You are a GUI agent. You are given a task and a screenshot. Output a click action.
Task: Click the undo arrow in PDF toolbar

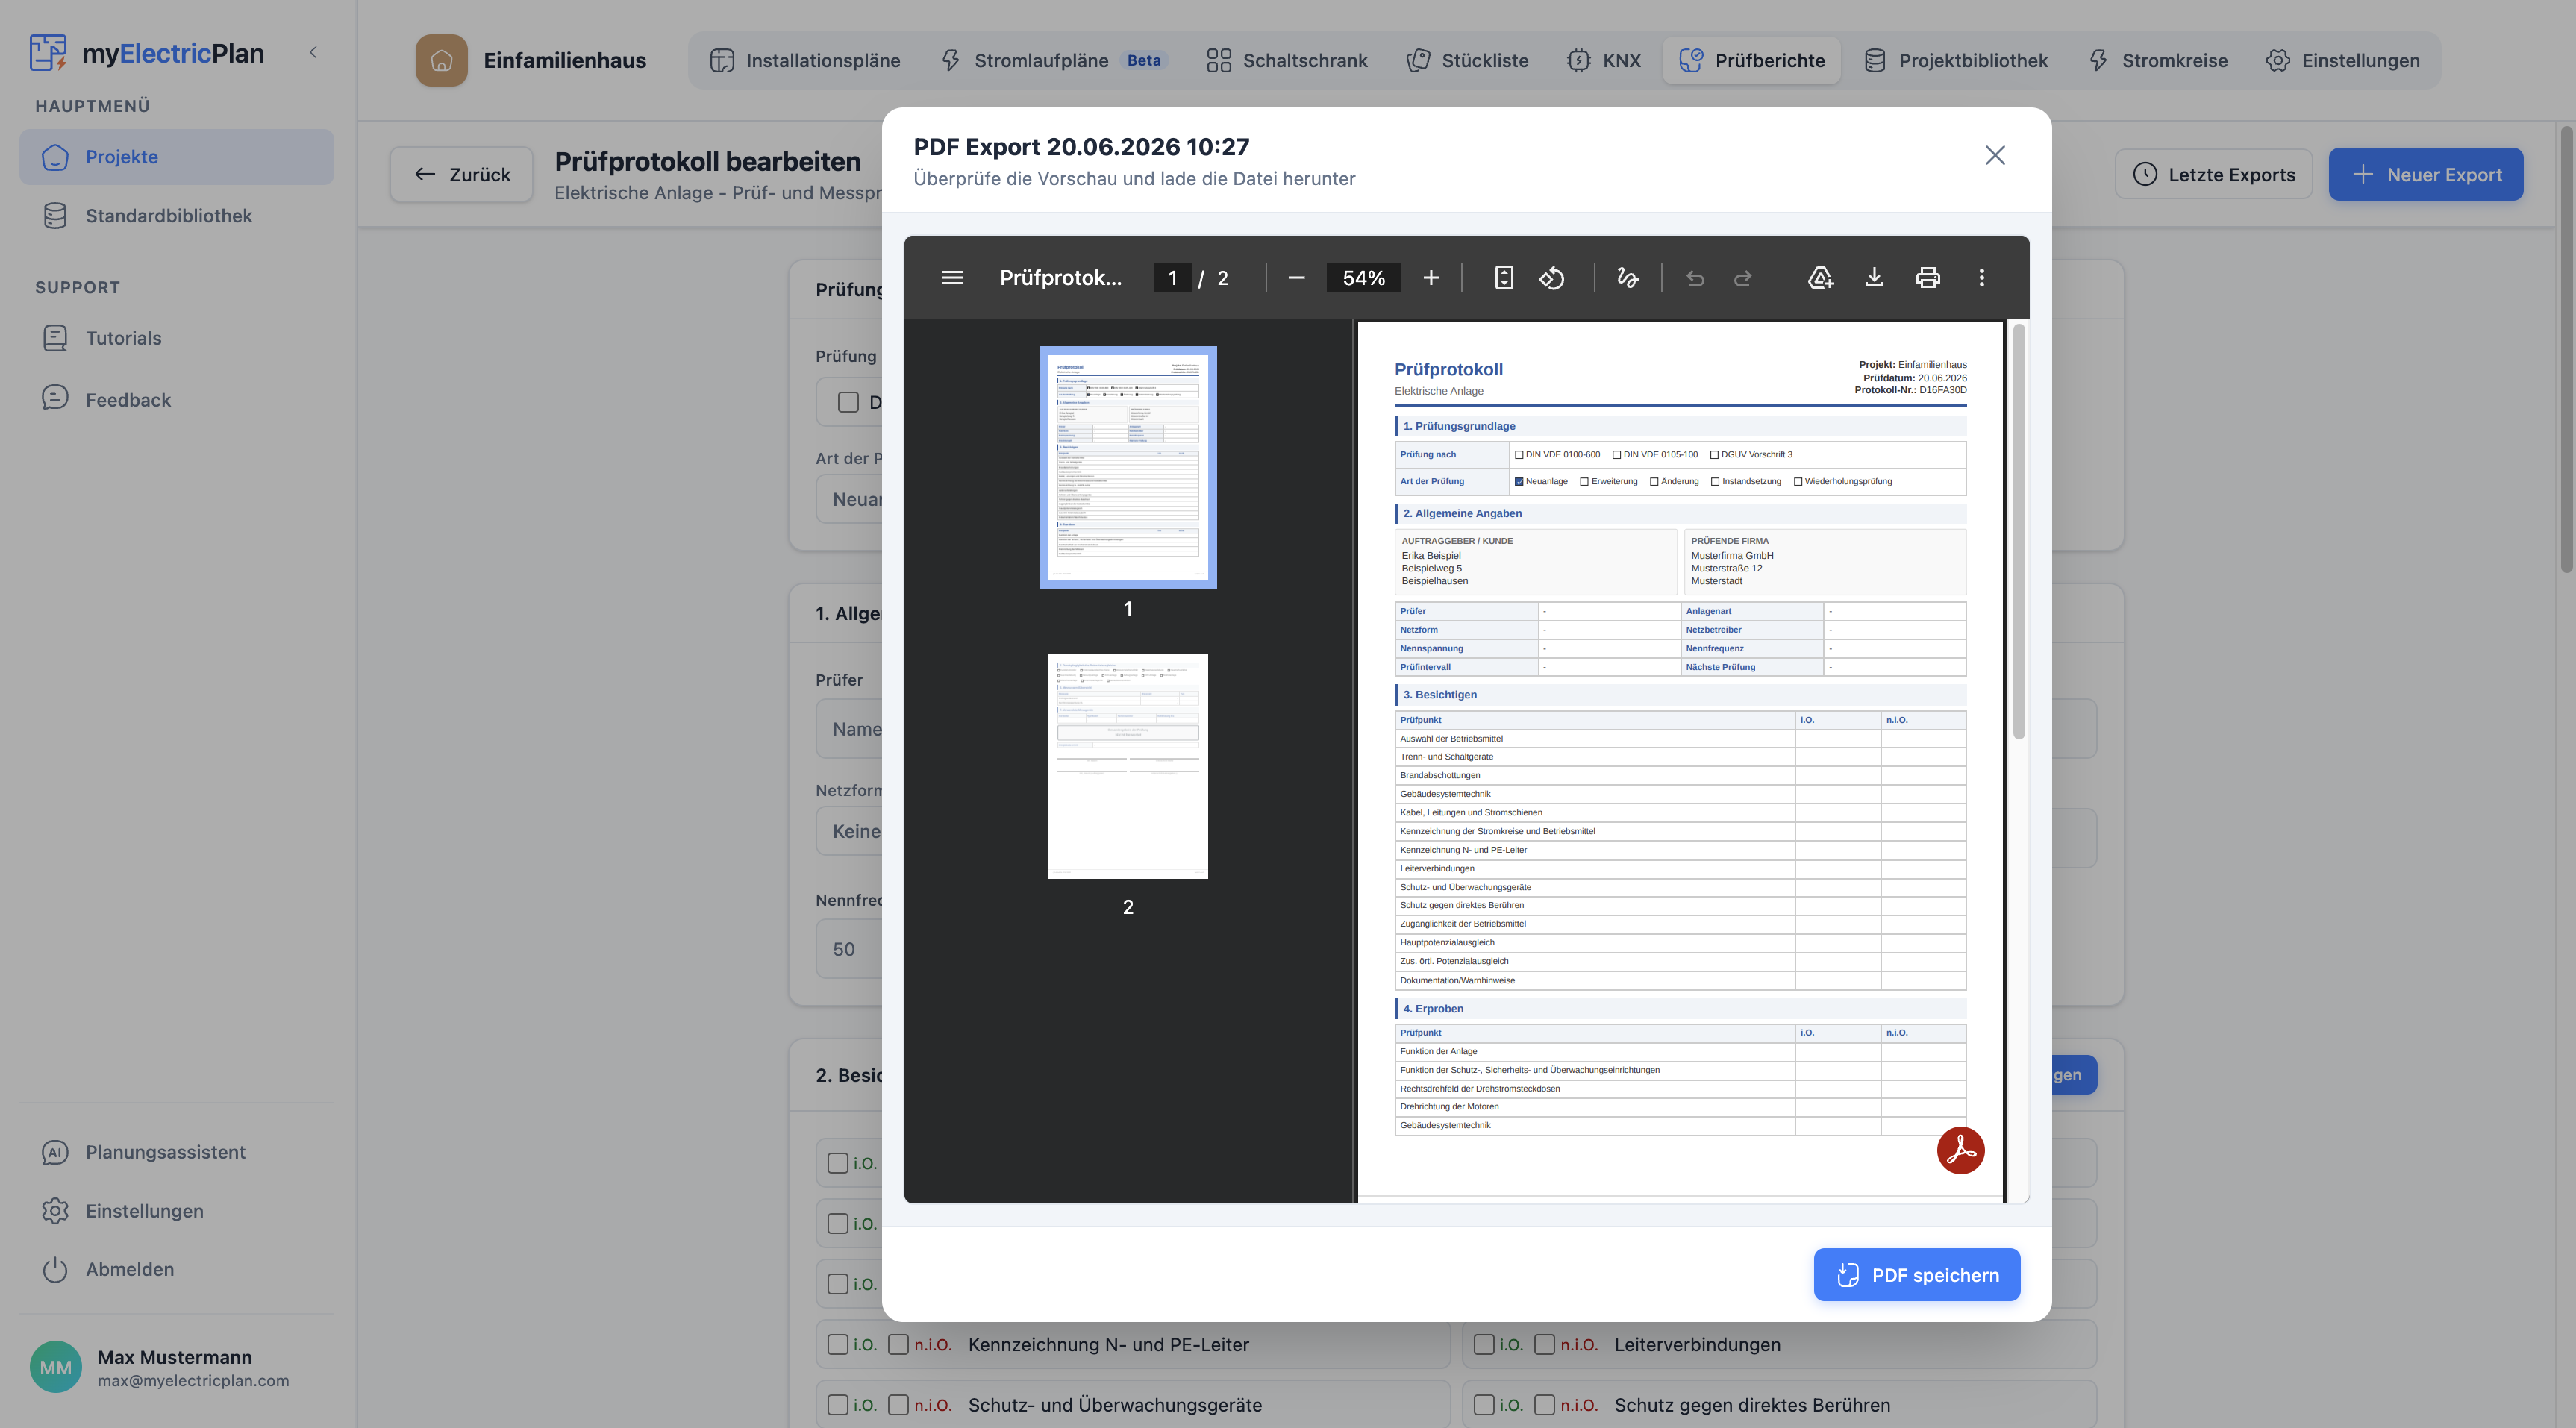[1695, 278]
